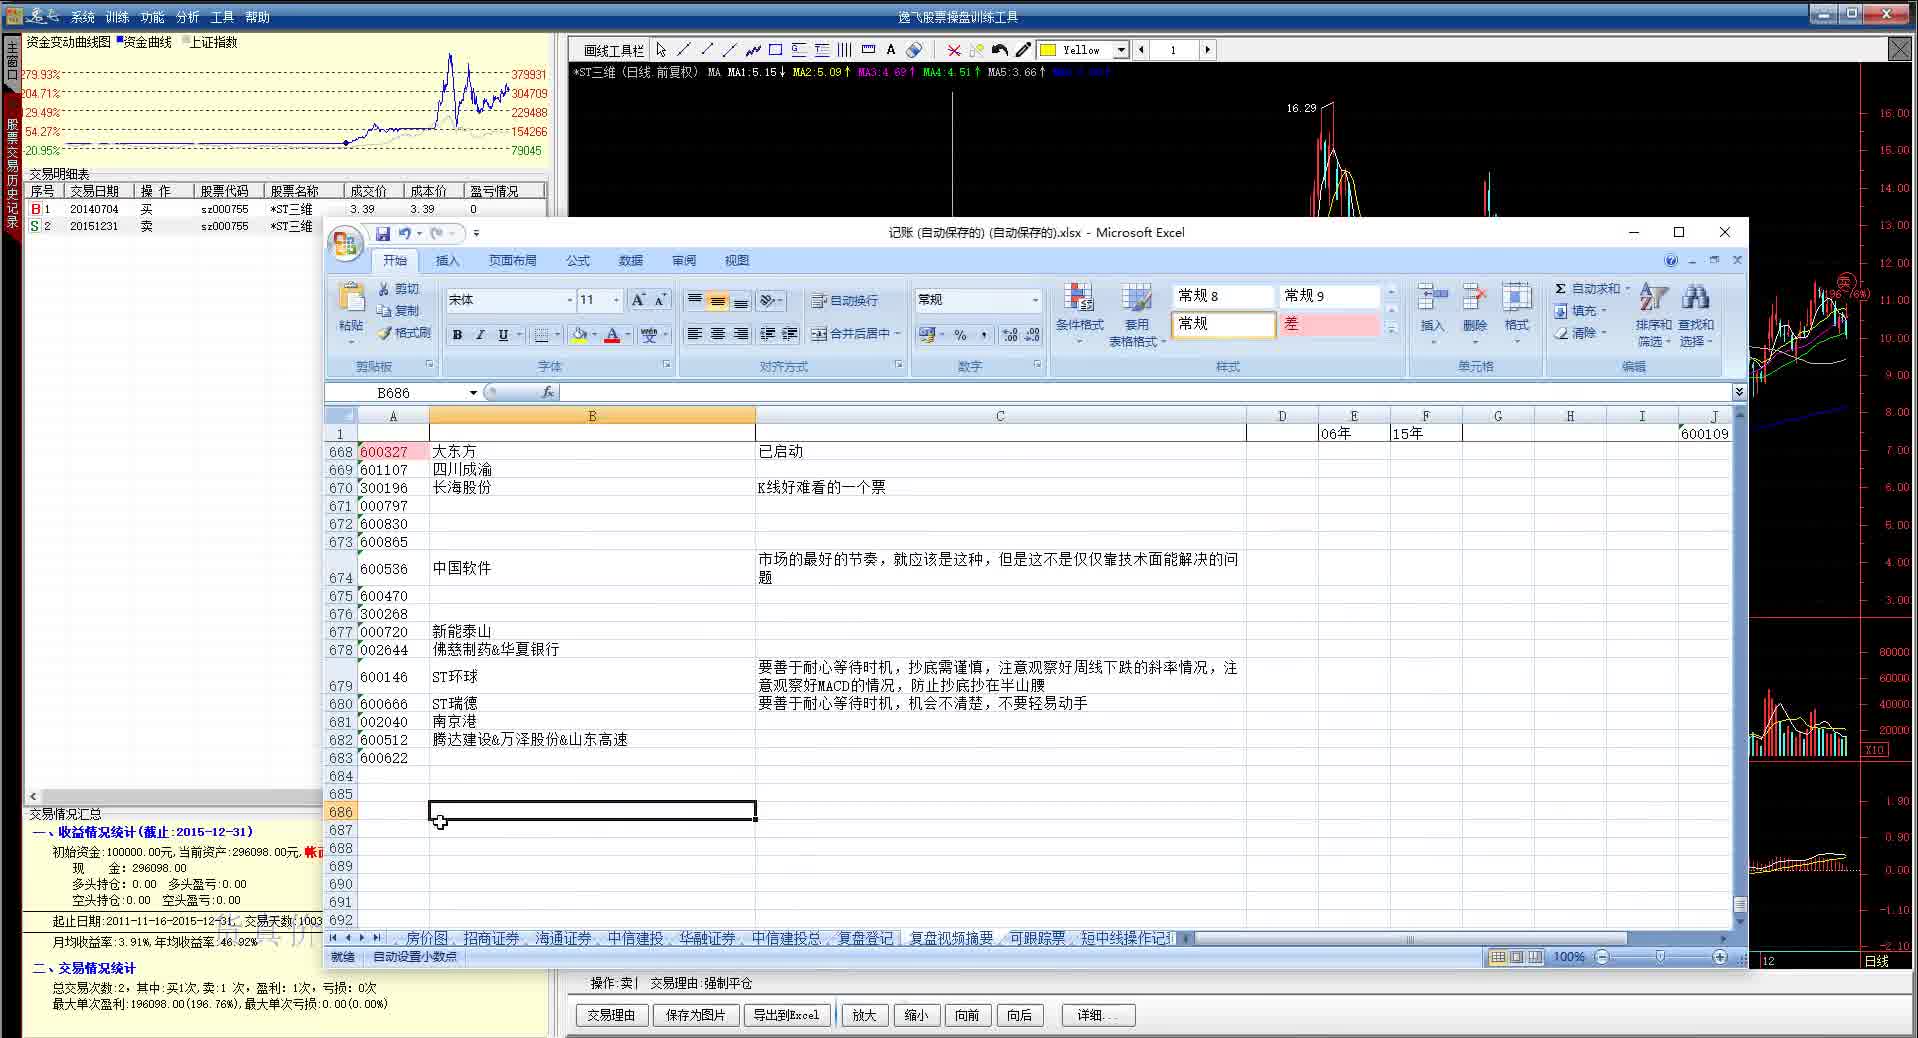The width and height of the screenshot is (1918, 1038).
Task: Open the 系统 menu in trading tool
Action: pyautogui.click(x=82, y=17)
